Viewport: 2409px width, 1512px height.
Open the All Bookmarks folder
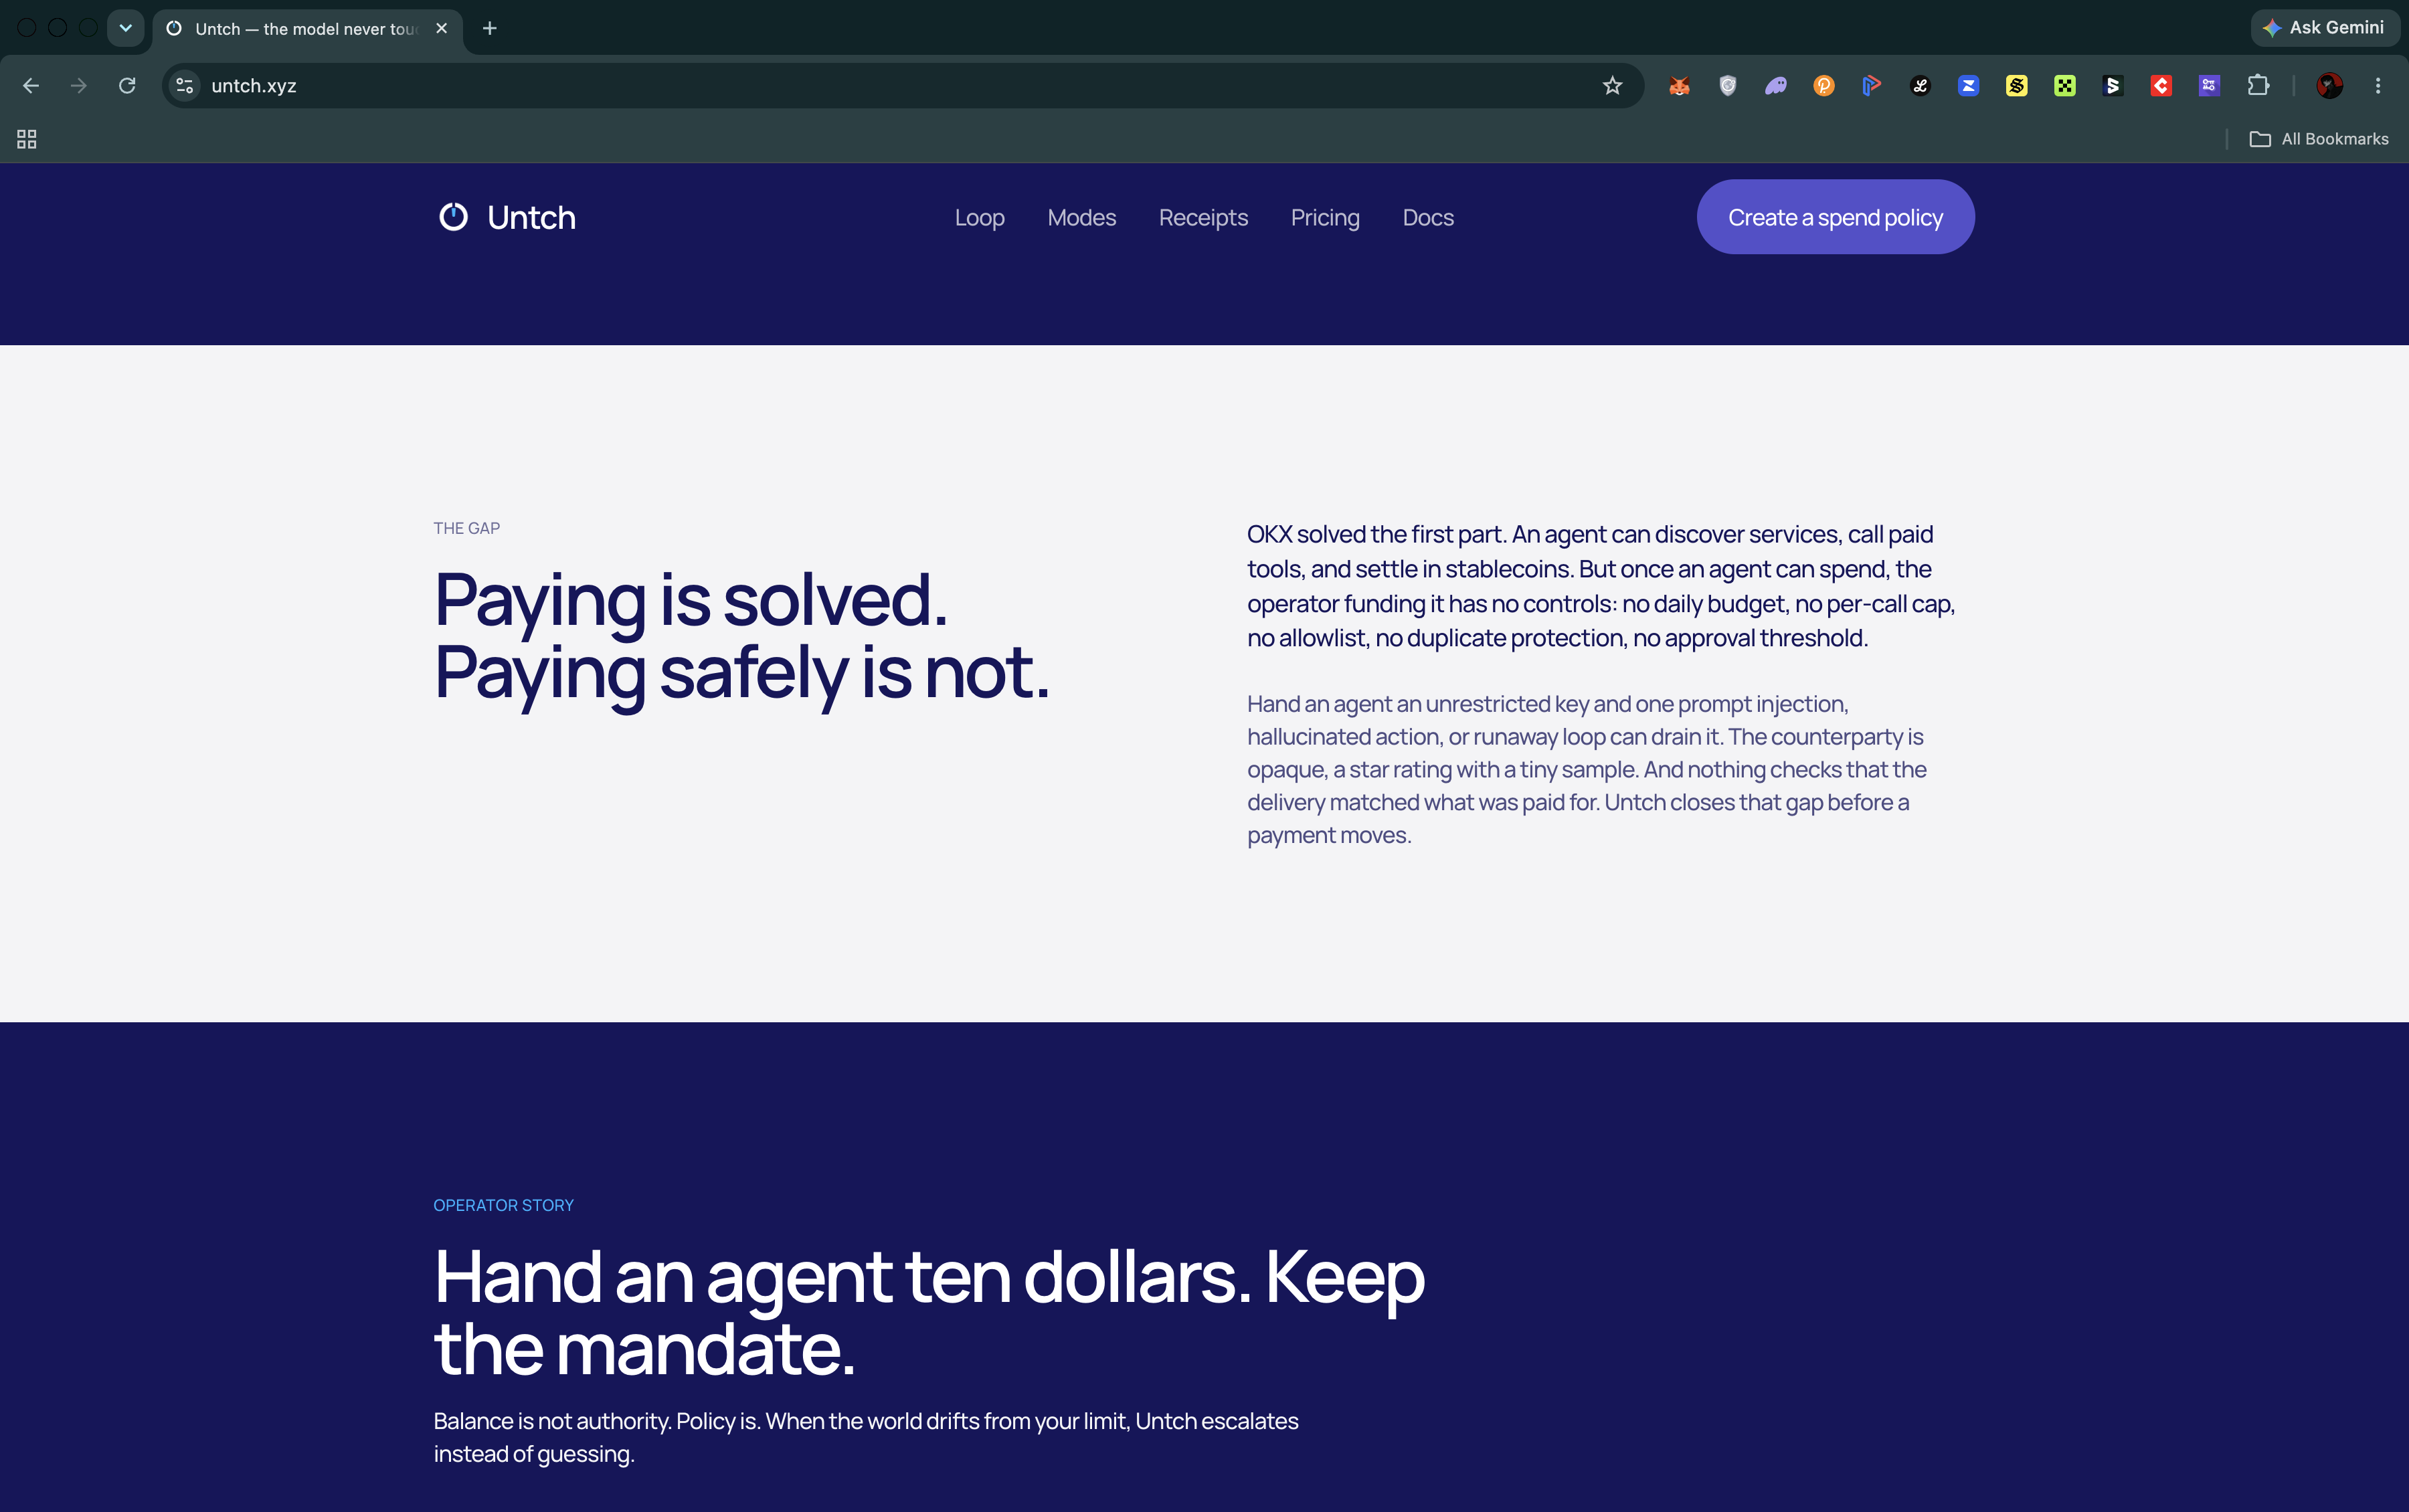tap(2319, 139)
